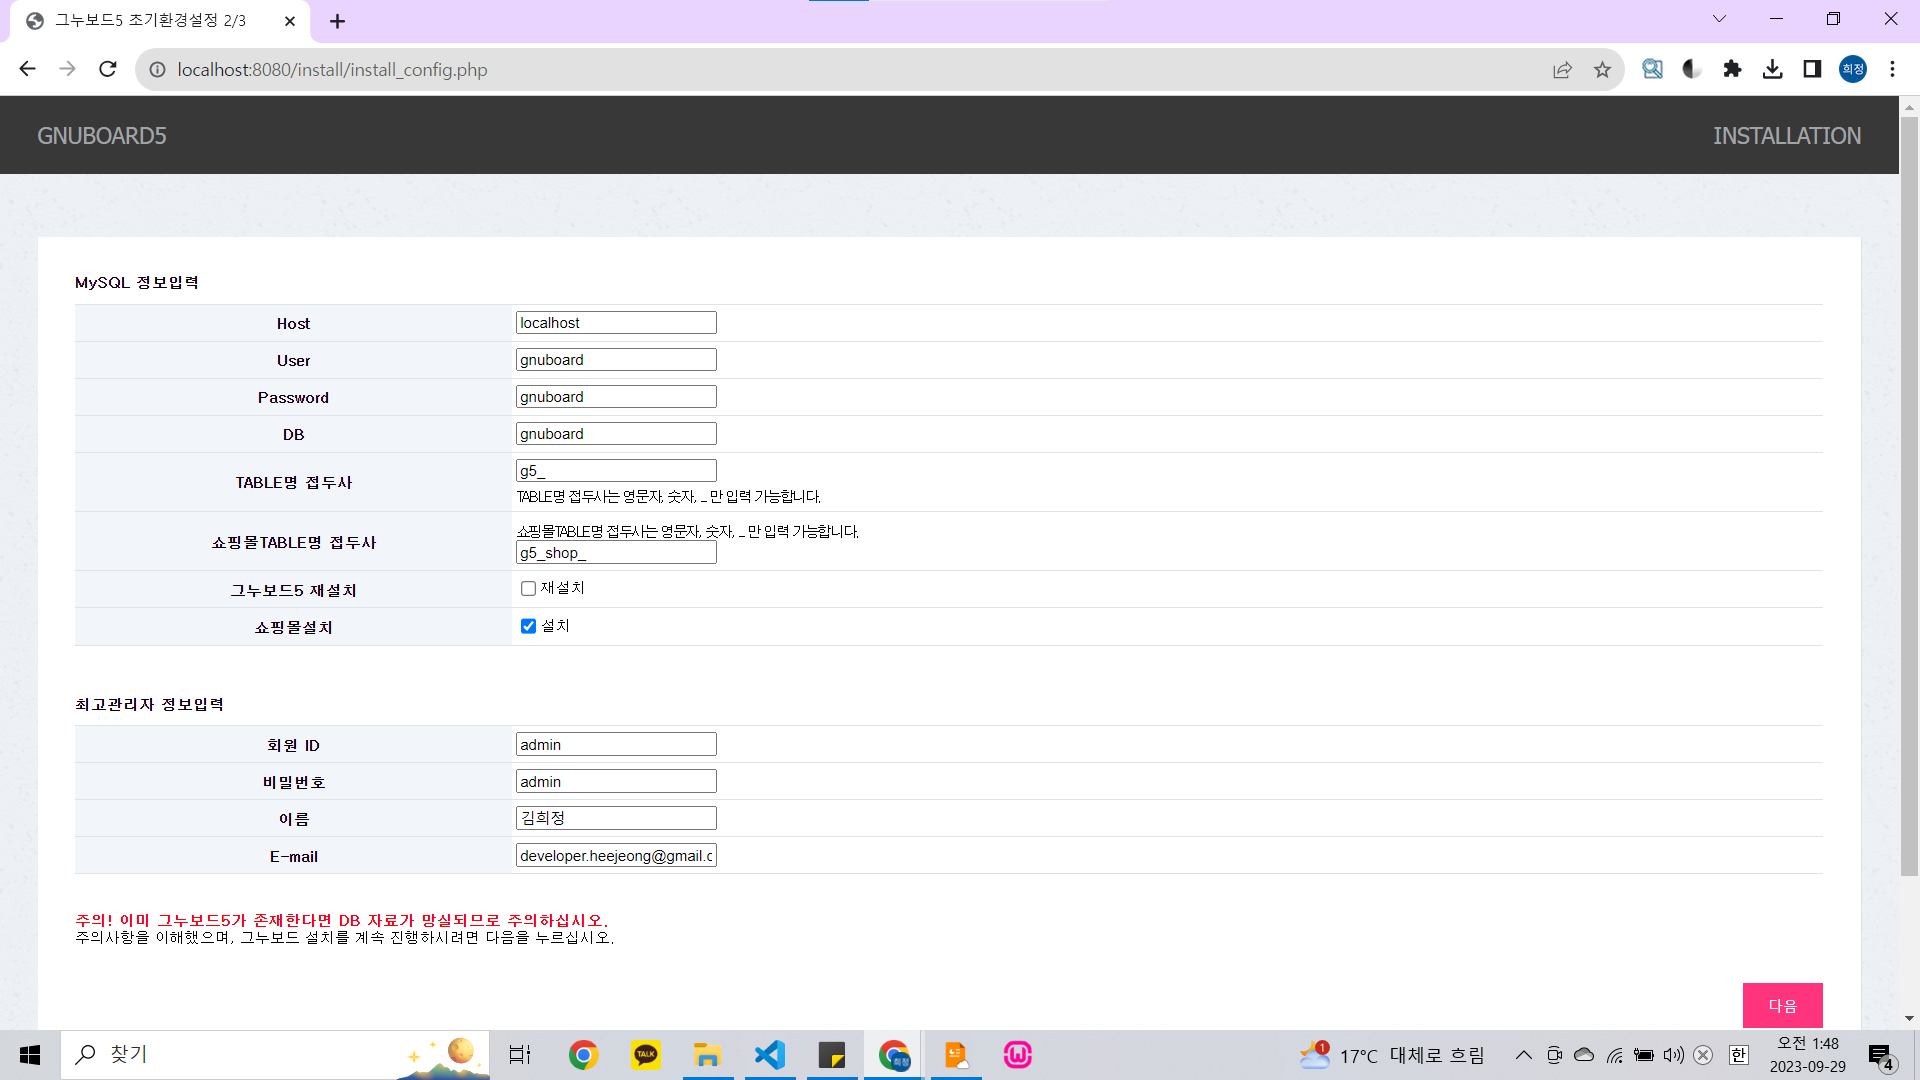The width and height of the screenshot is (1920, 1080).
Task: Open Task View on the taskbar
Action: coord(520,1055)
